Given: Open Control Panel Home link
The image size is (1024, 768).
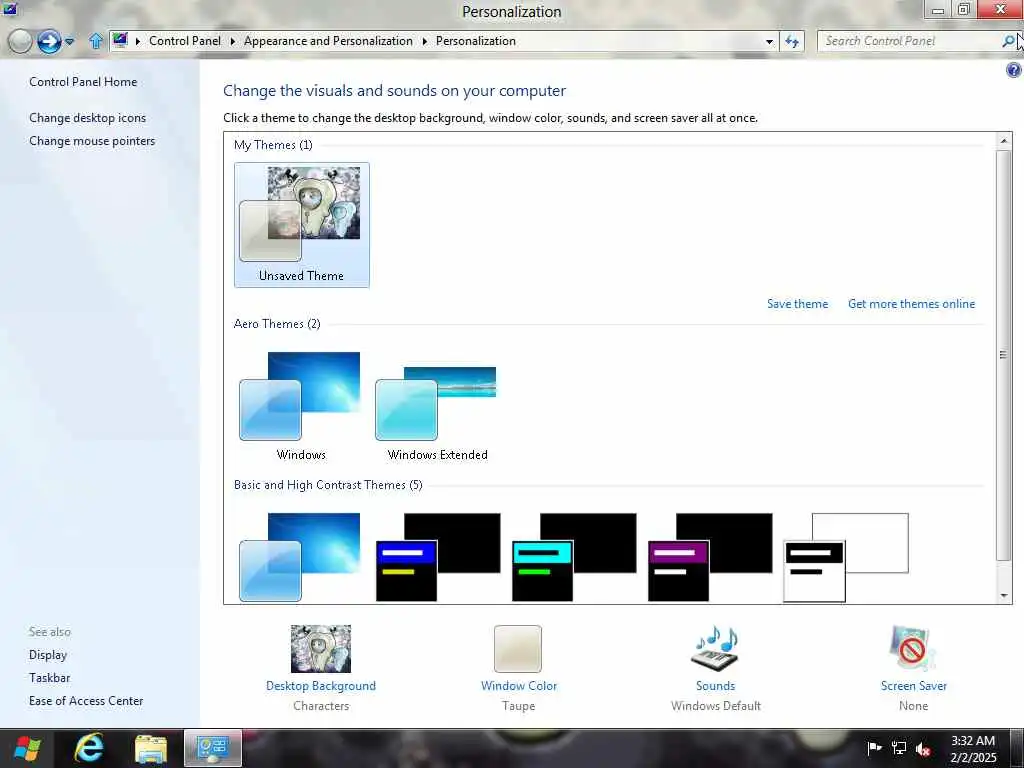Looking at the screenshot, I should [83, 82].
